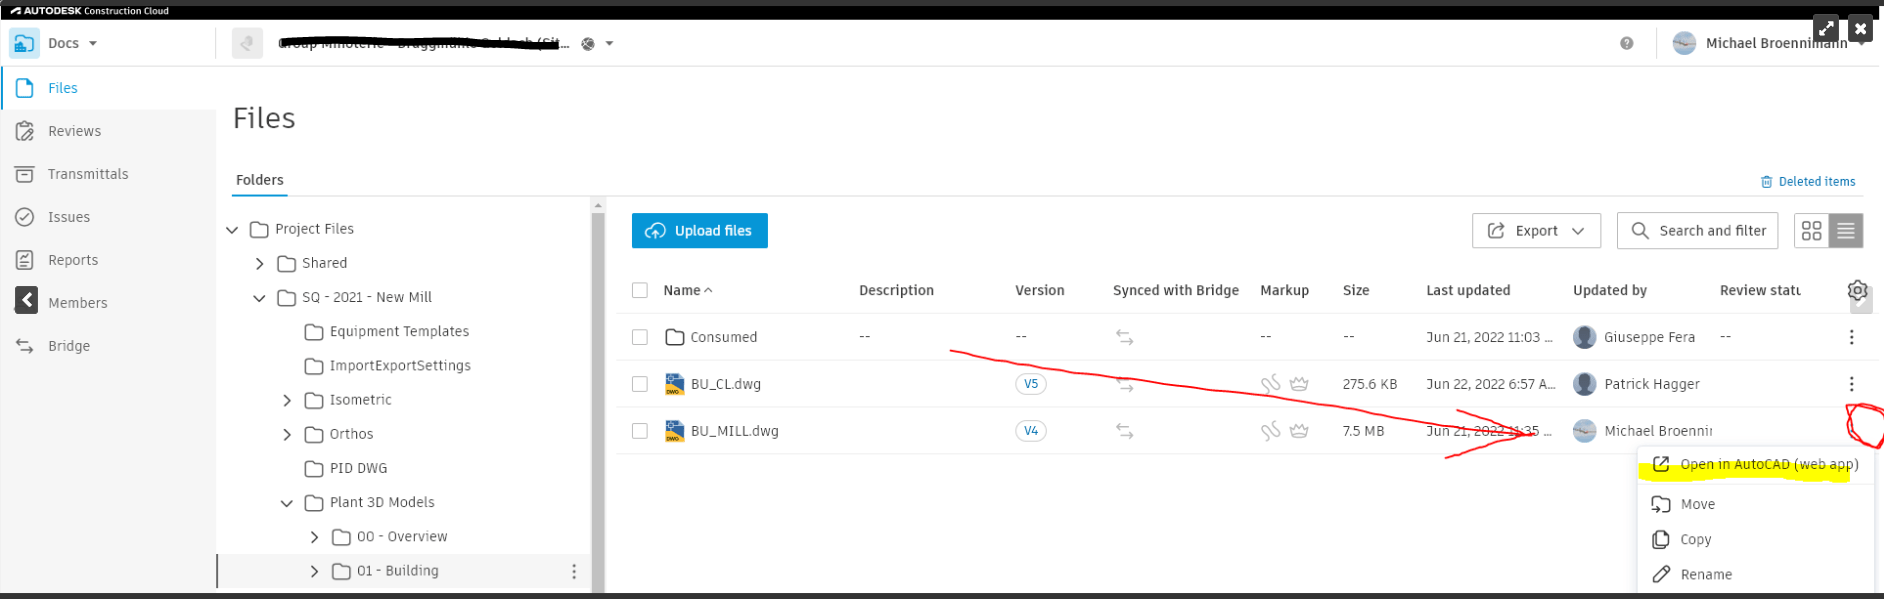Screen dimensions: 1884x599
Task: Collapse SQ - 2021 - New Mill folder
Action: click(x=260, y=298)
